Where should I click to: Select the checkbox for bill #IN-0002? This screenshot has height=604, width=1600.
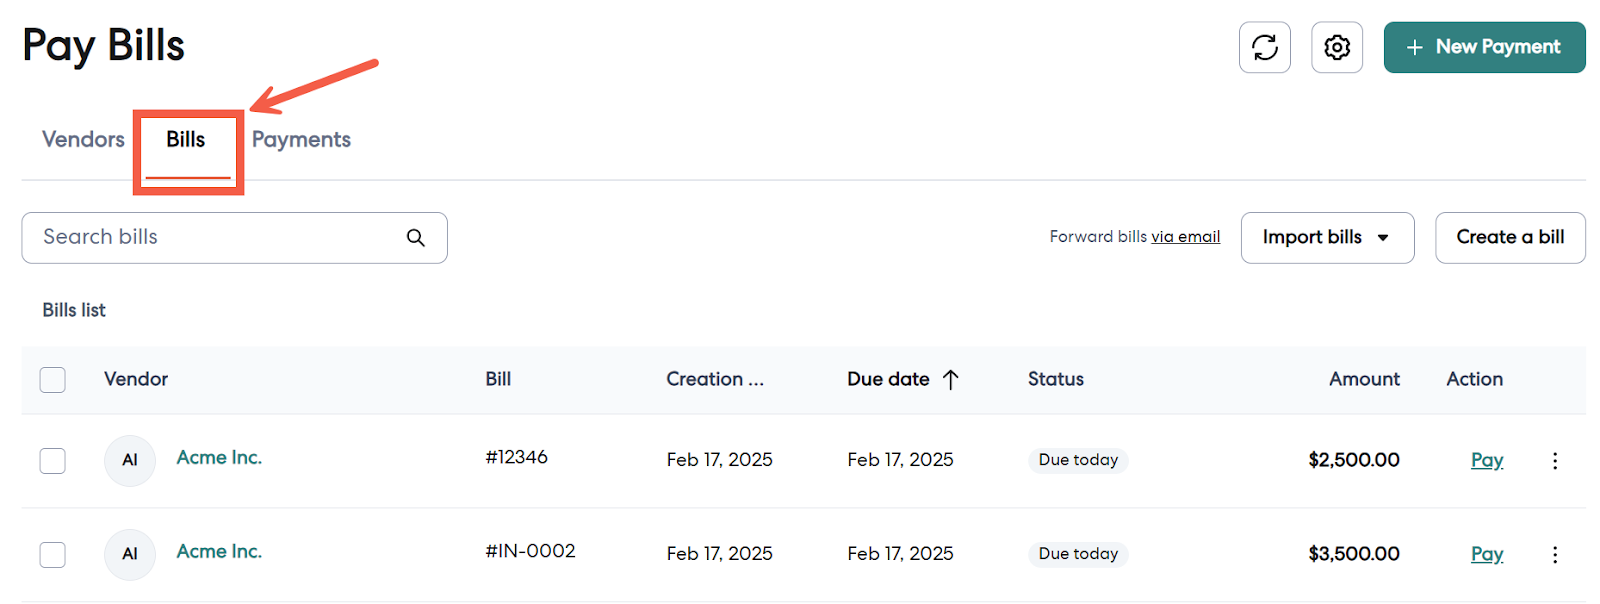tap(53, 555)
